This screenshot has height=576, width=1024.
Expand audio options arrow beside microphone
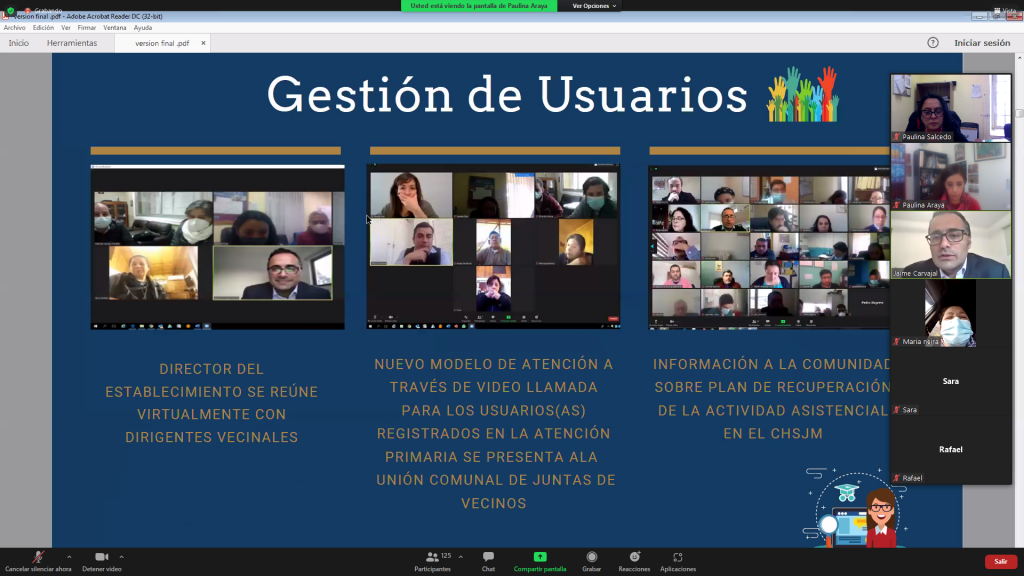click(69, 556)
